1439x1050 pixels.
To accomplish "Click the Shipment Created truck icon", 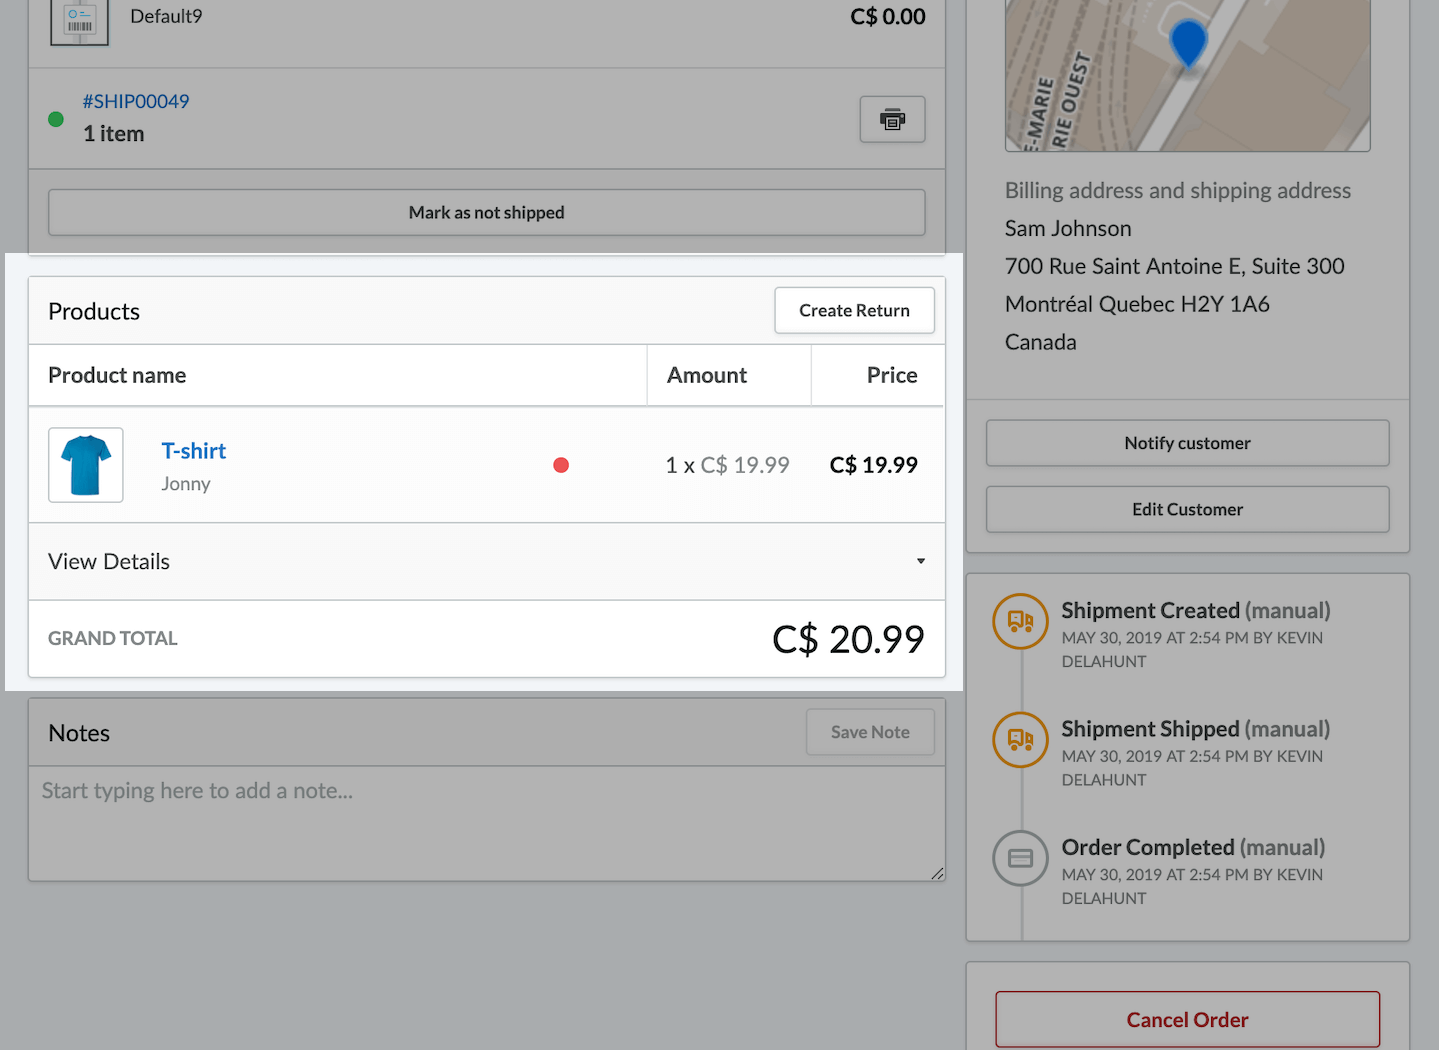I will [x=1020, y=621].
